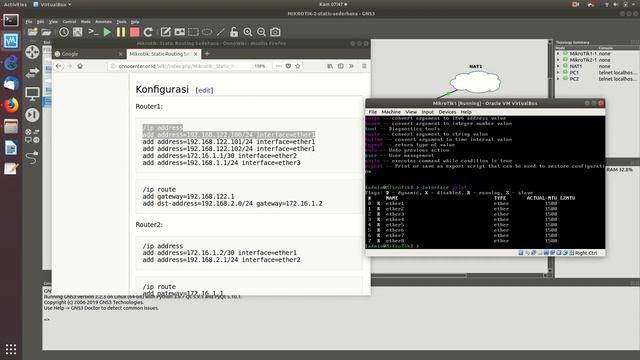Expand NAT1 node in Topology Summary
This screenshot has height=360, width=640.
558,66
